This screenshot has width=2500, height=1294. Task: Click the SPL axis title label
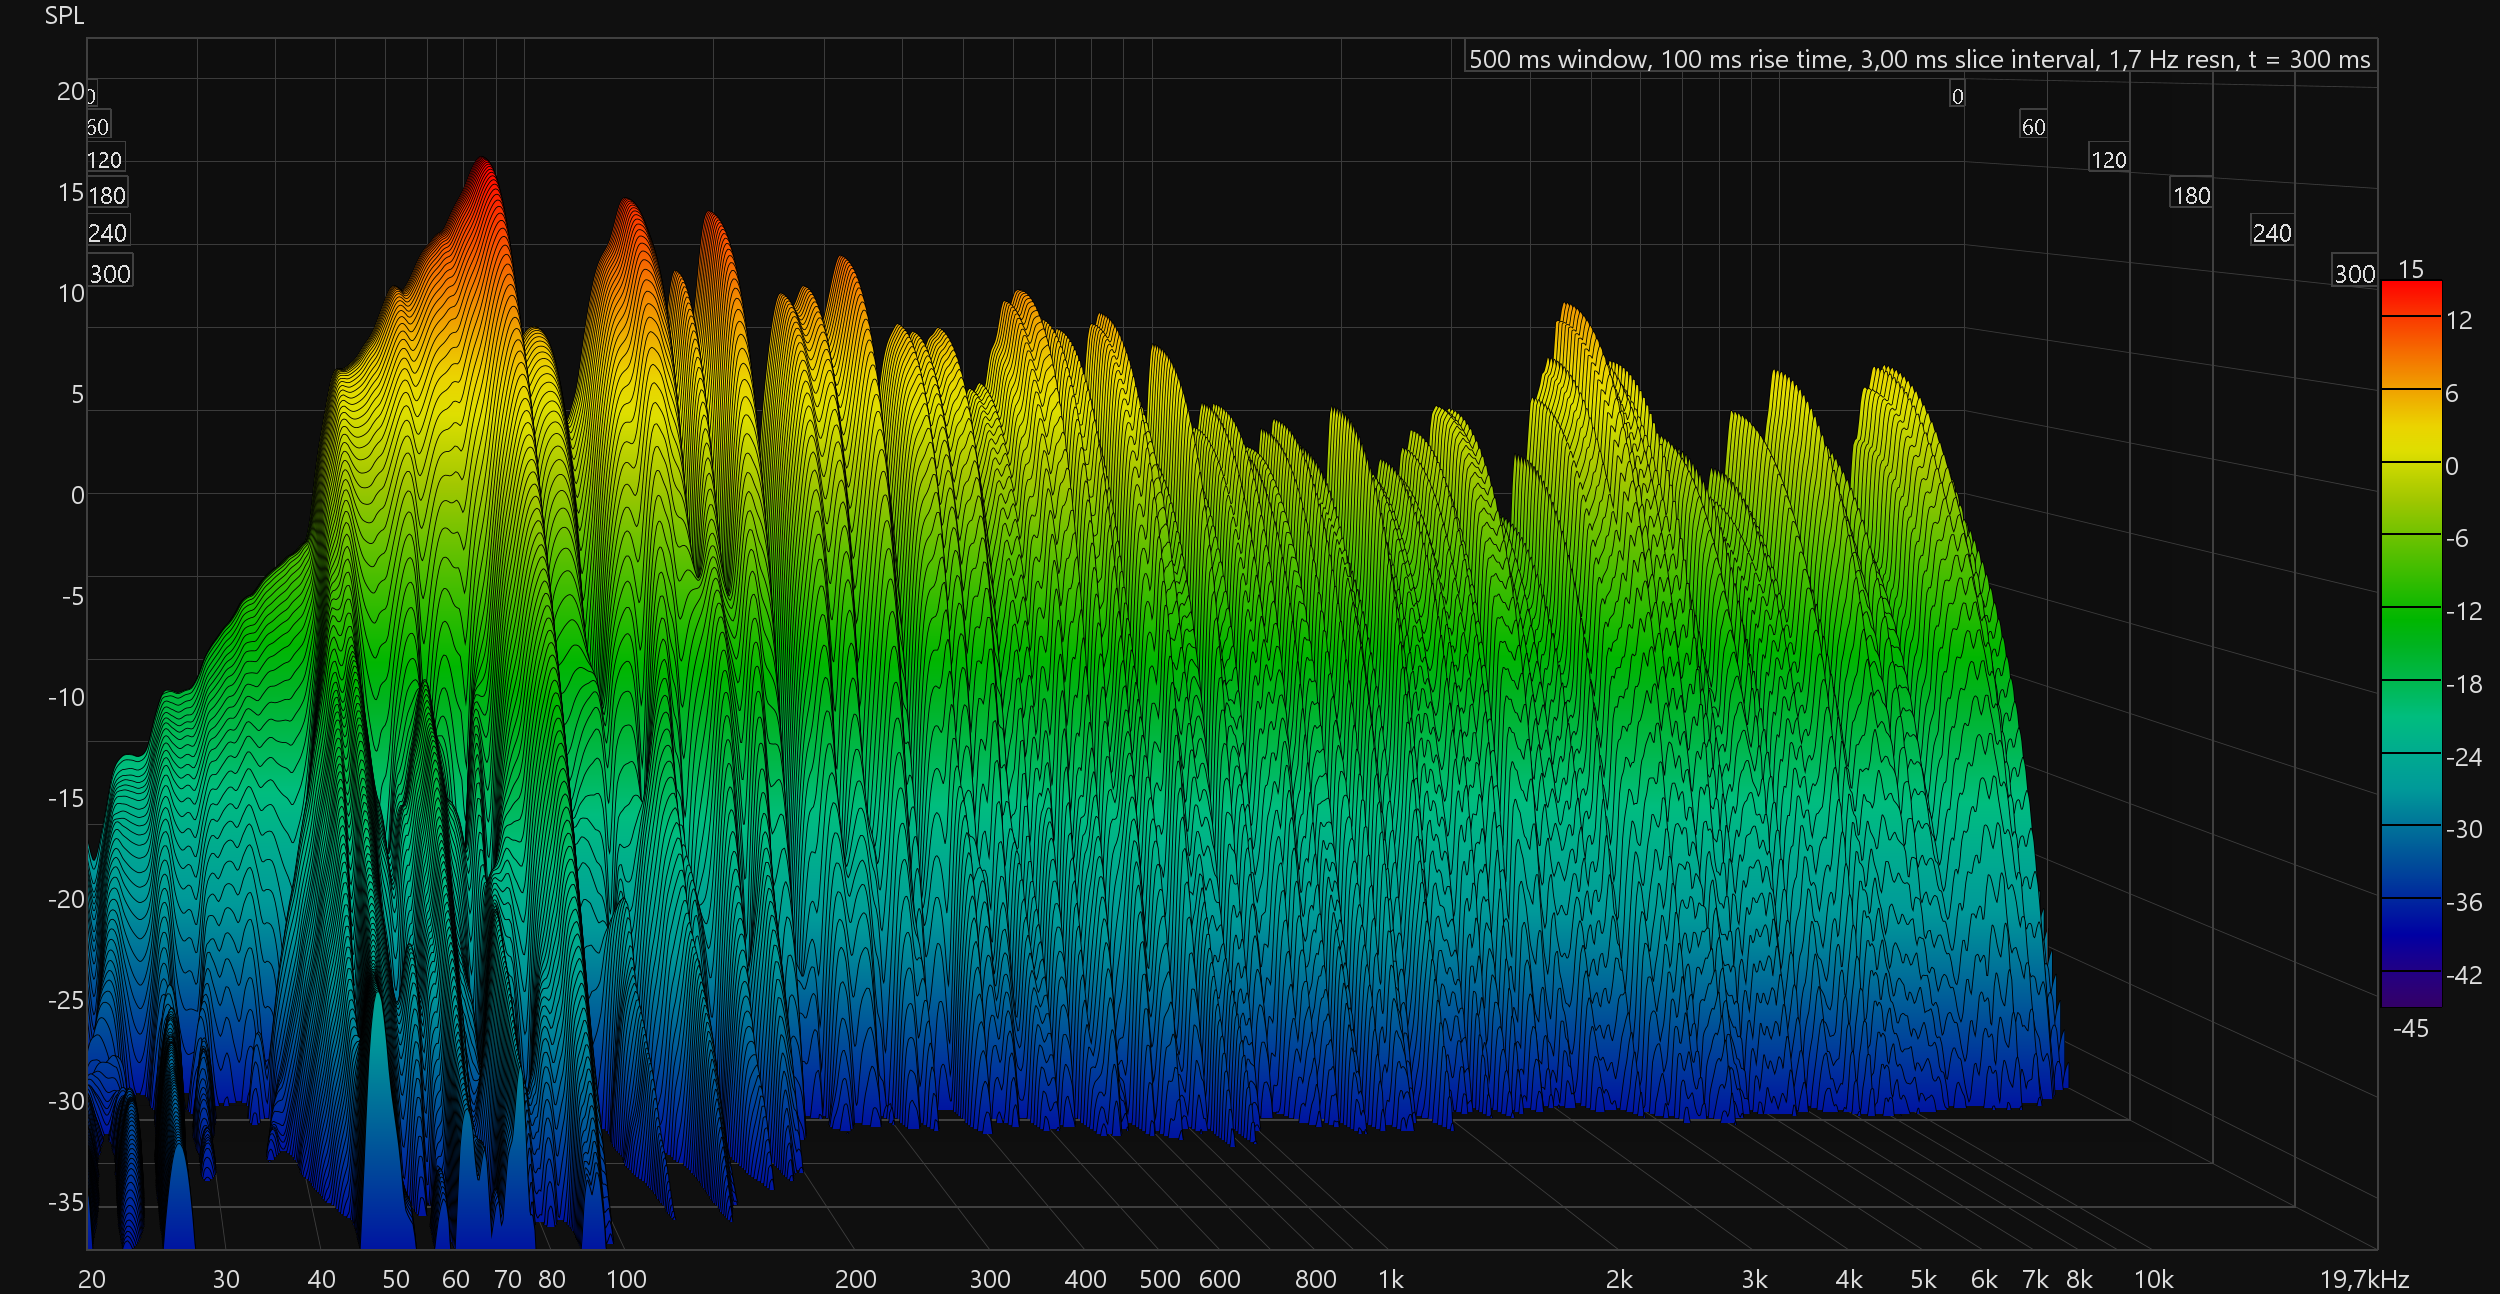click(x=64, y=16)
